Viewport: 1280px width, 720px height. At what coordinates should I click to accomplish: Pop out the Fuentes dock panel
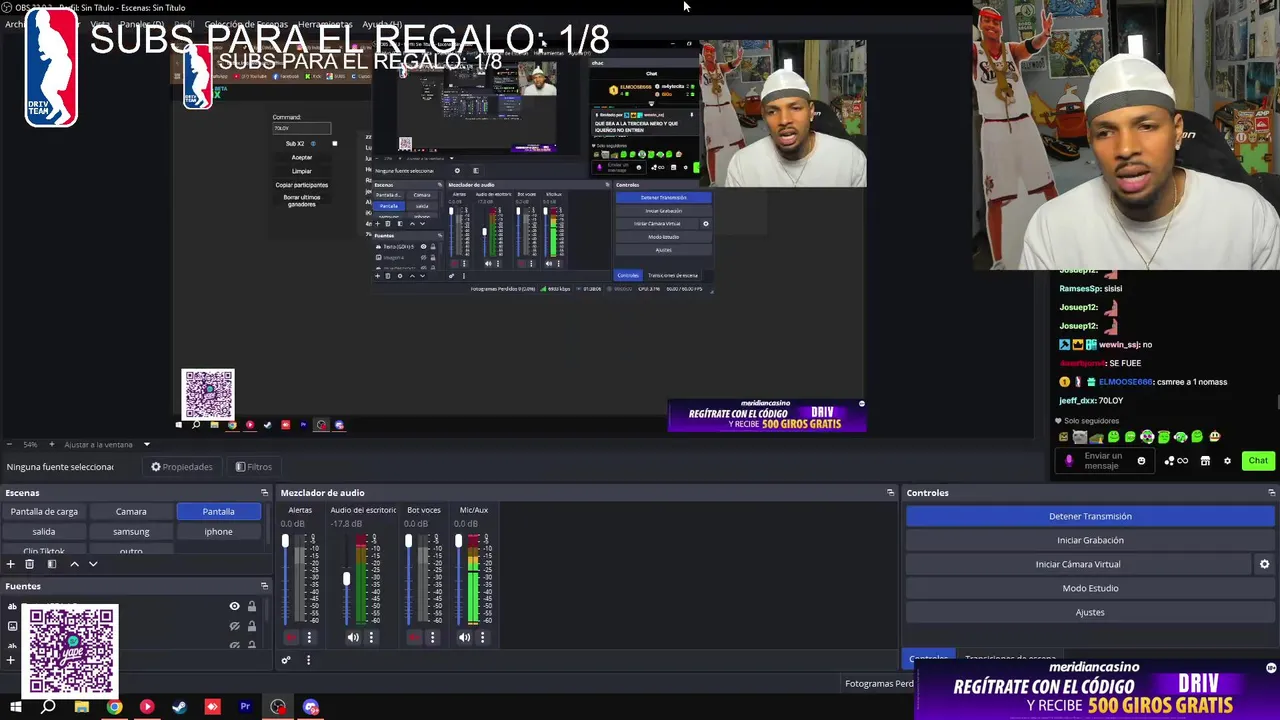click(264, 586)
